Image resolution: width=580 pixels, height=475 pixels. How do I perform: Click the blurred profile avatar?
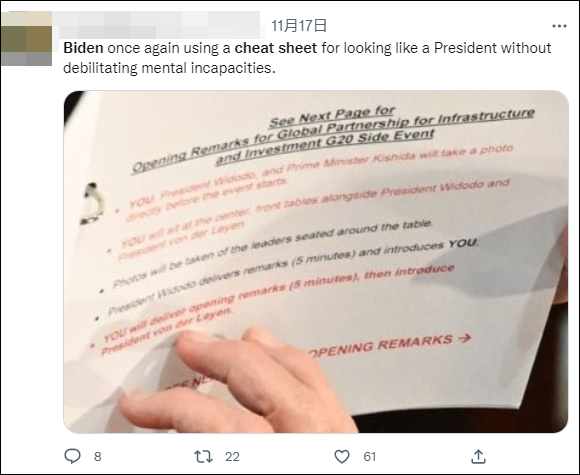pyautogui.click(x=26, y=38)
